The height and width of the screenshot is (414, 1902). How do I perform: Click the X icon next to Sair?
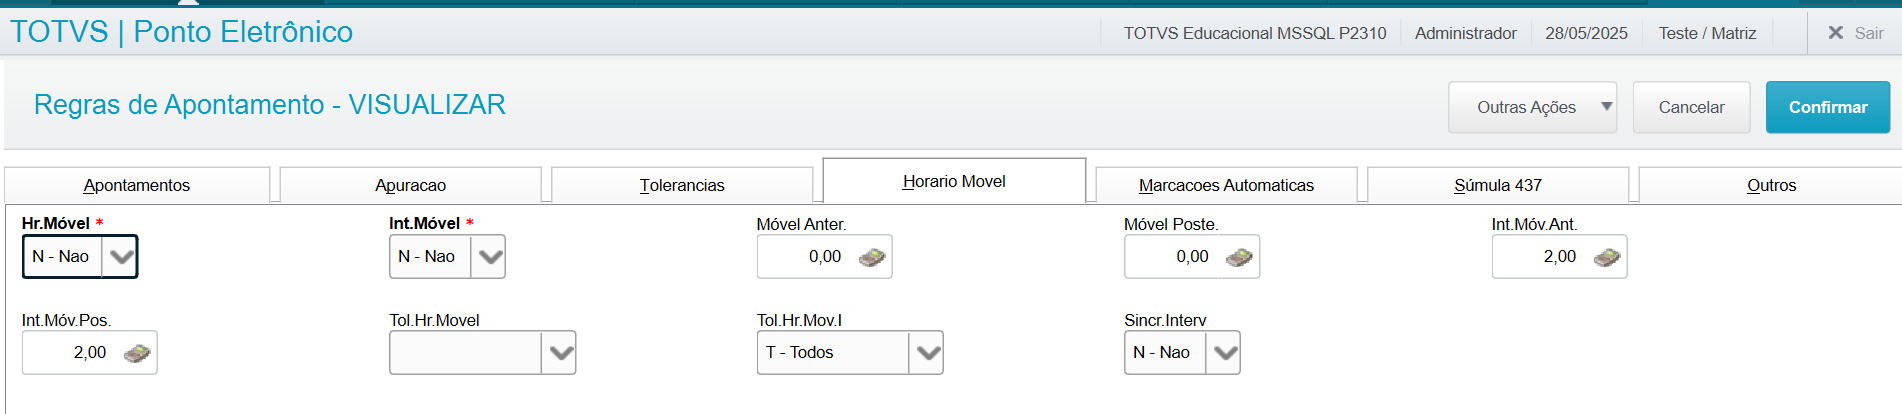[1835, 33]
